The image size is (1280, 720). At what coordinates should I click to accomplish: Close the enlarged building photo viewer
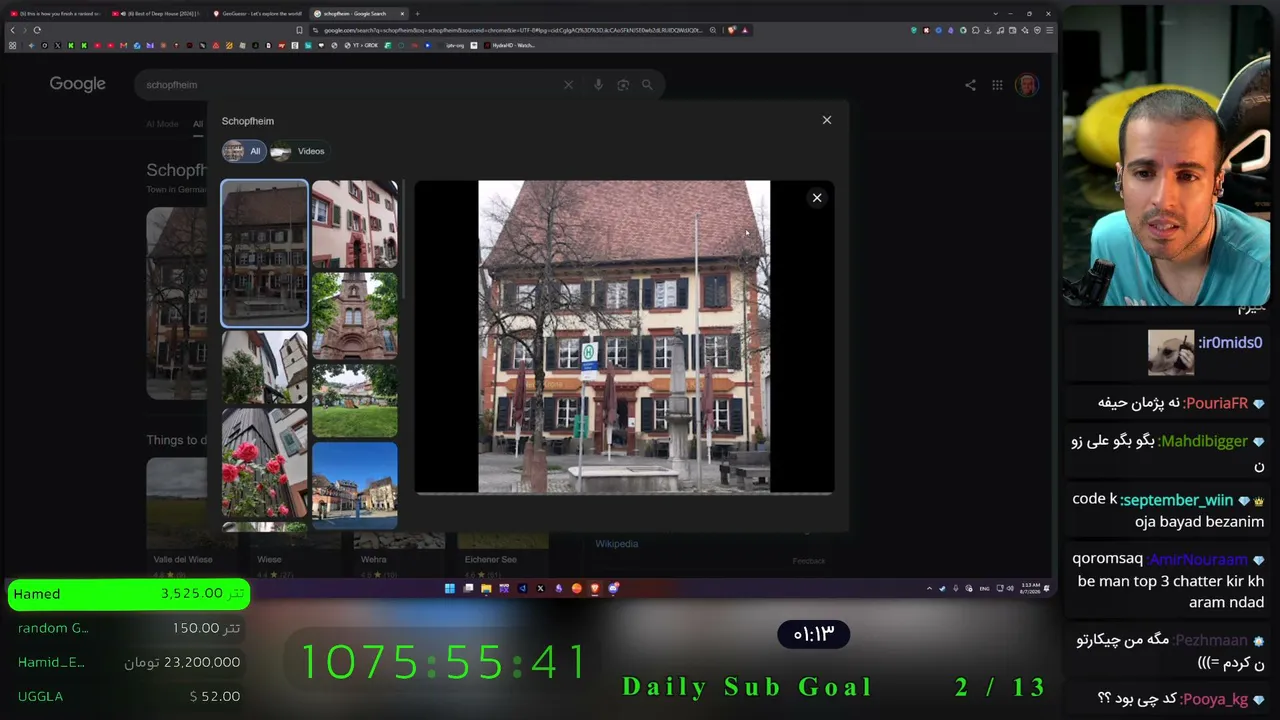pos(817,198)
